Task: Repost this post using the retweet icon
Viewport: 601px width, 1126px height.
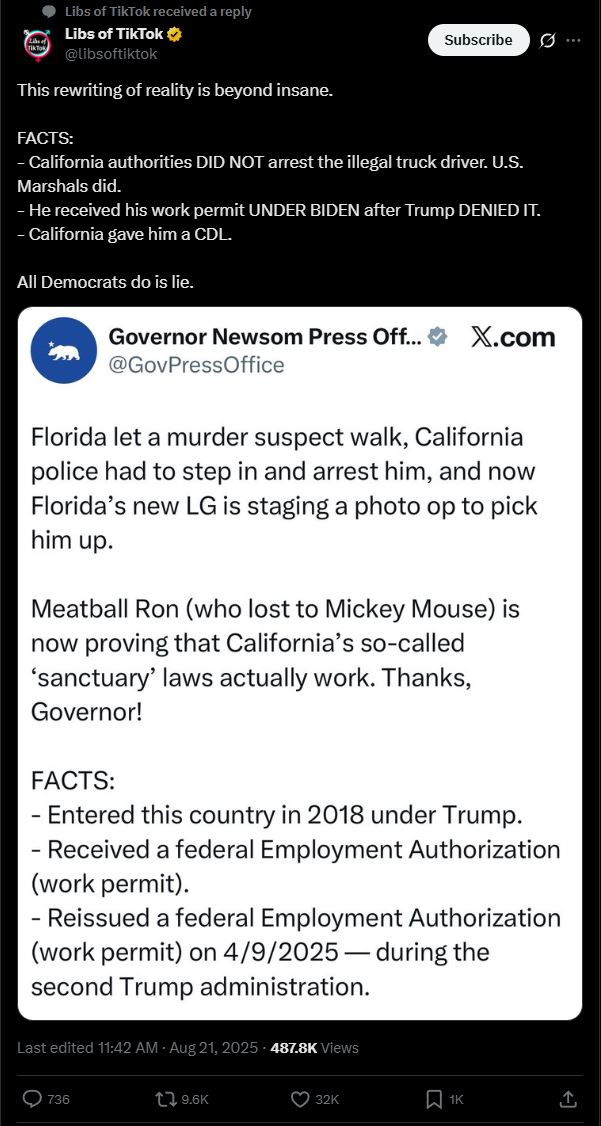Action: pyautogui.click(x=165, y=1099)
